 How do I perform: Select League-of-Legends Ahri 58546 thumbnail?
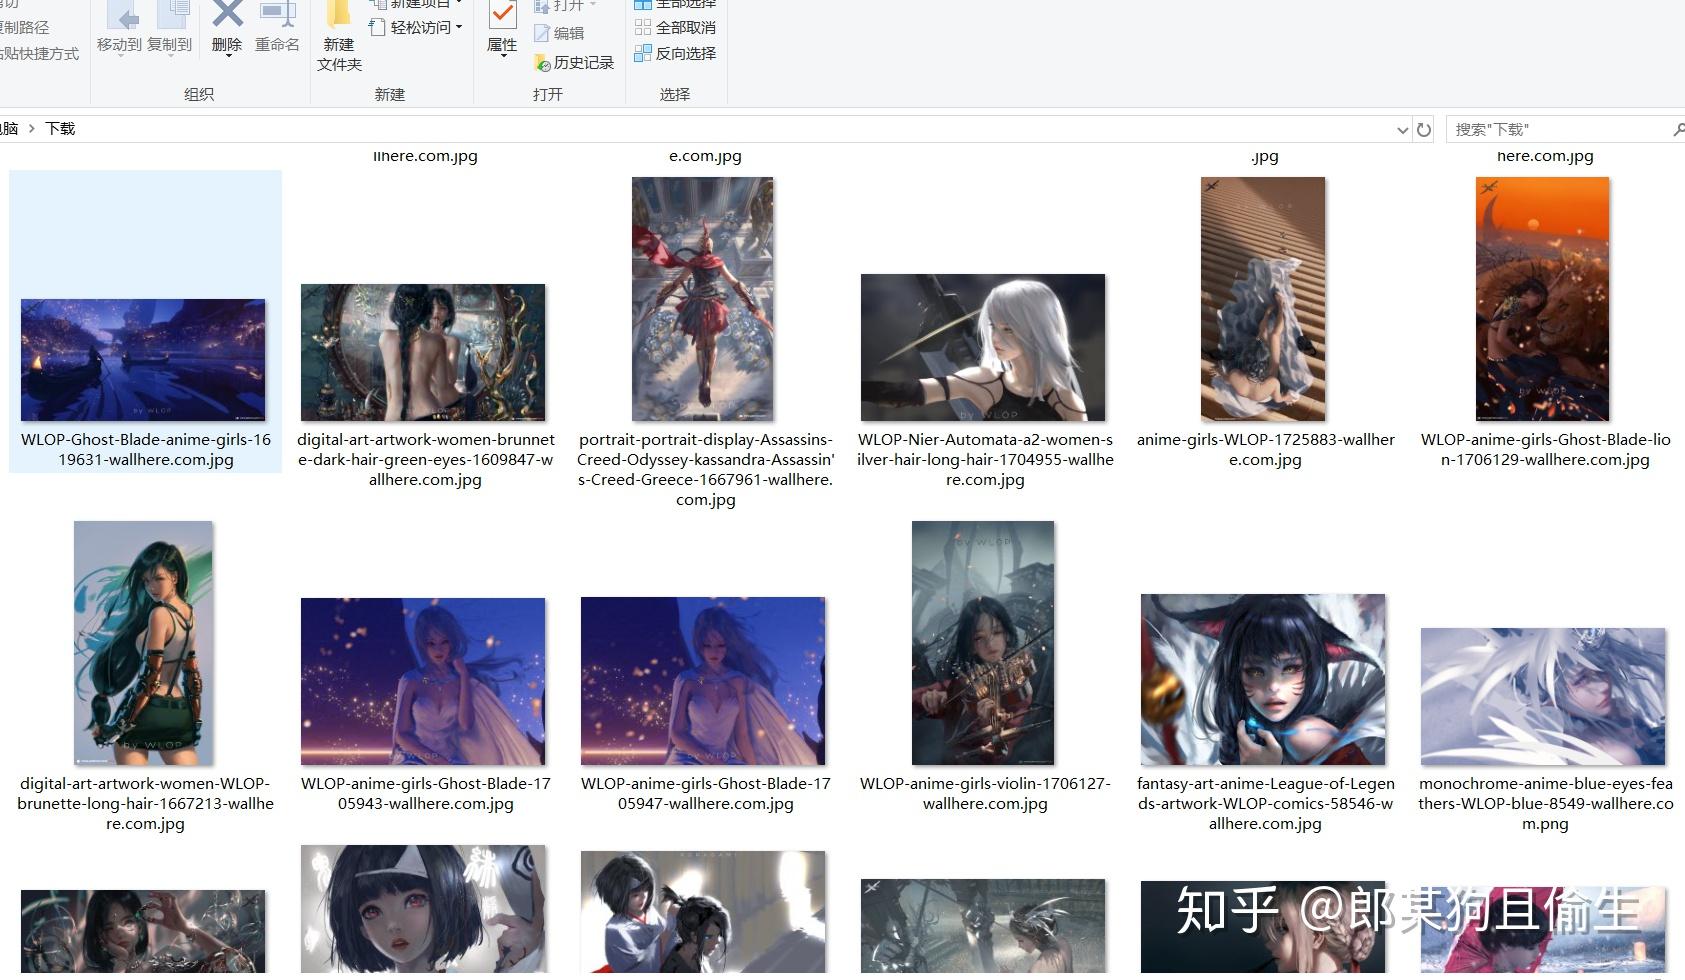pyautogui.click(x=1263, y=680)
